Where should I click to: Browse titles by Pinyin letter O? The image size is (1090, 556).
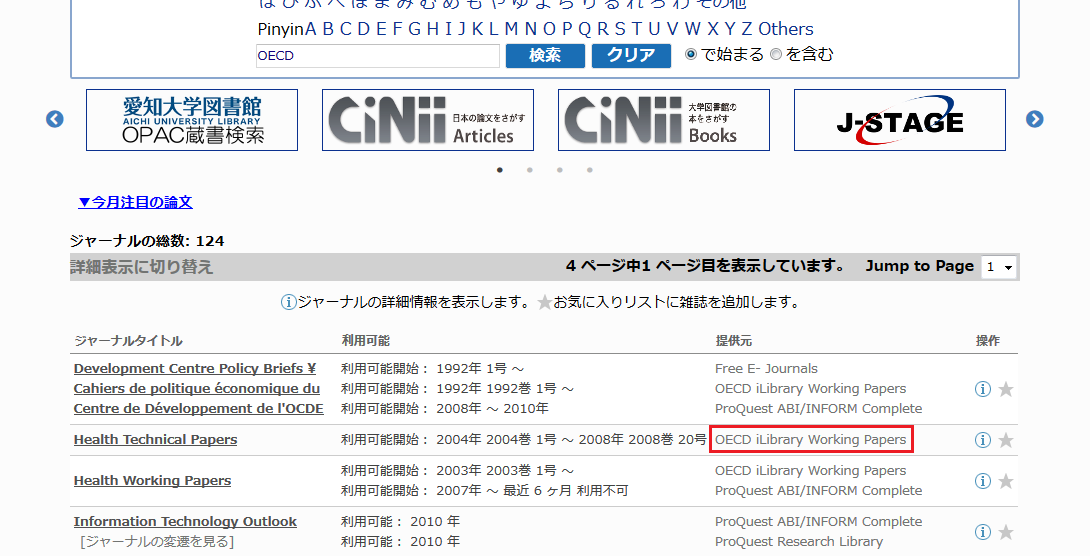point(549,29)
